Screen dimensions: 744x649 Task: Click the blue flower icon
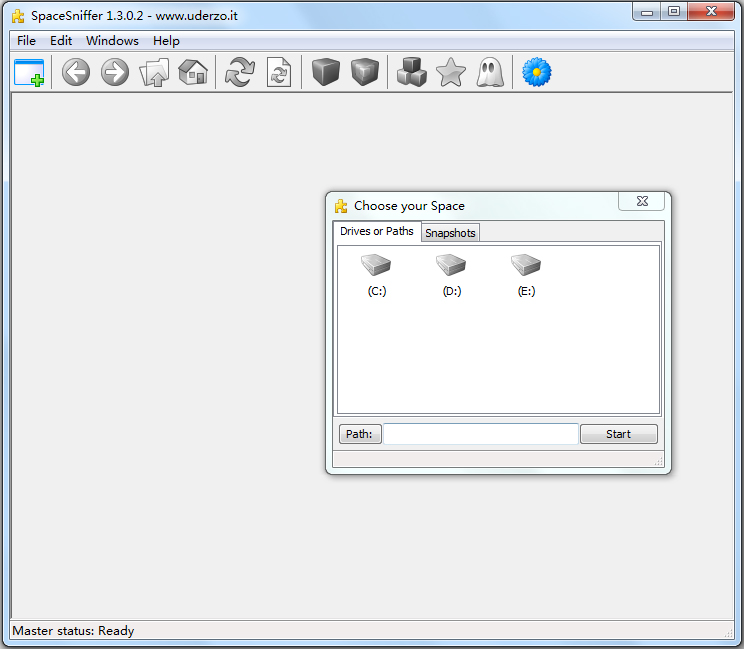tap(537, 73)
